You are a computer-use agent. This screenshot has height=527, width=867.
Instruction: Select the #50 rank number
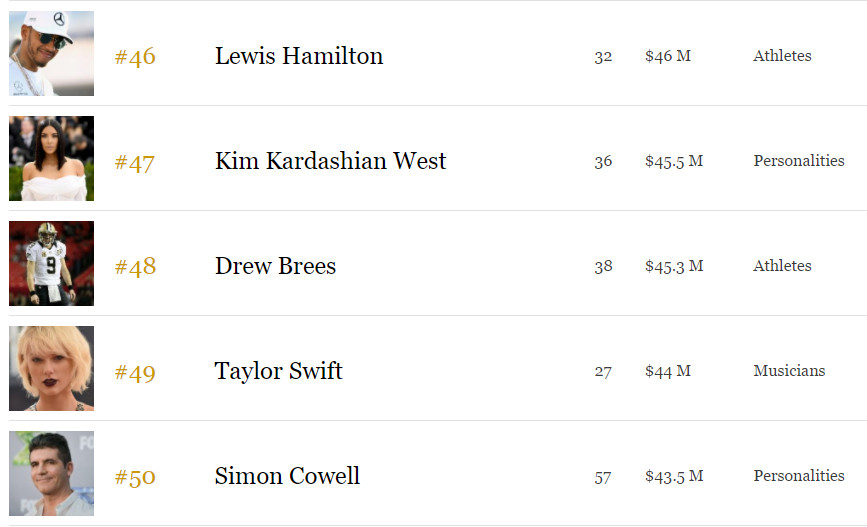coord(135,477)
